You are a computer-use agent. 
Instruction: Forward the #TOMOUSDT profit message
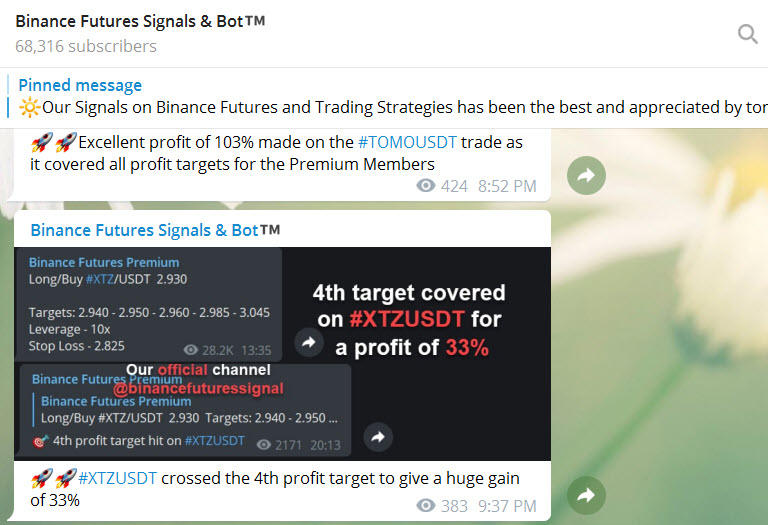(586, 176)
